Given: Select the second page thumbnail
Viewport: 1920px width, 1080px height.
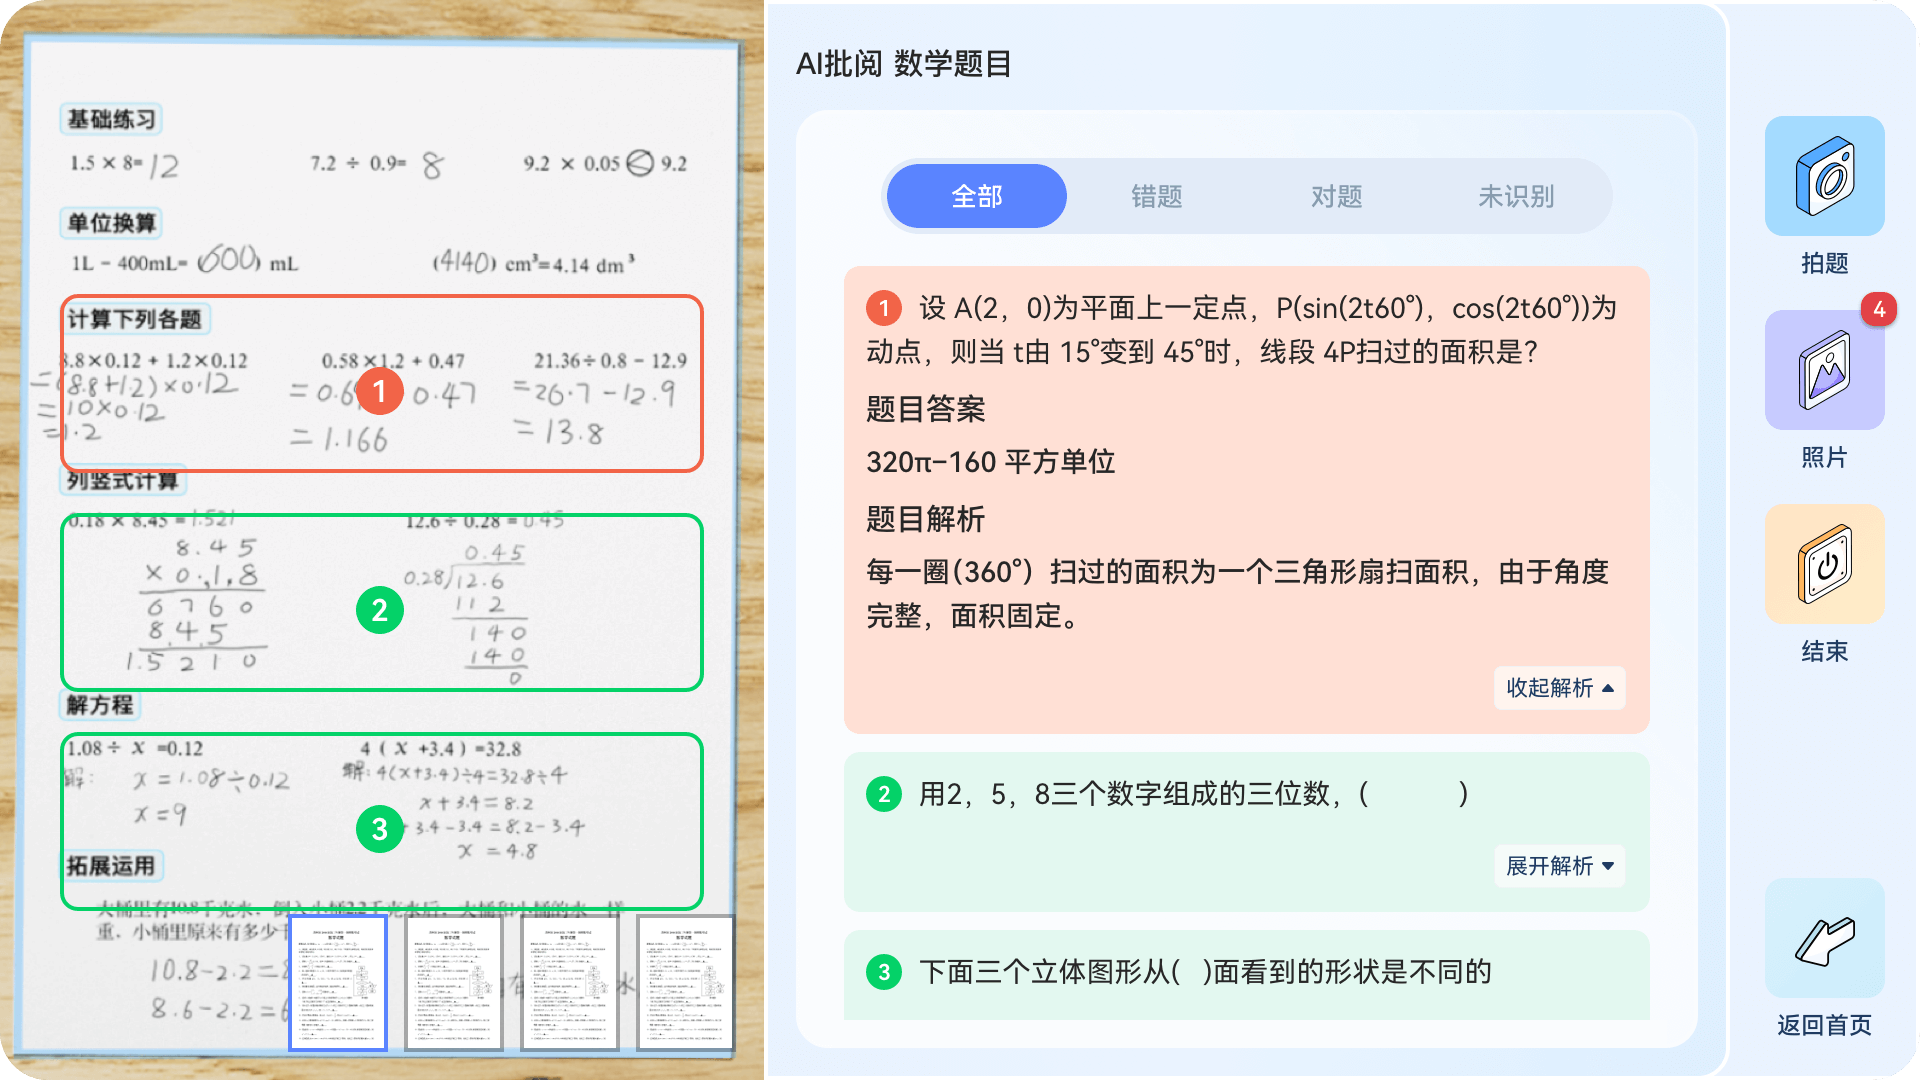Looking at the screenshot, I should (x=454, y=982).
